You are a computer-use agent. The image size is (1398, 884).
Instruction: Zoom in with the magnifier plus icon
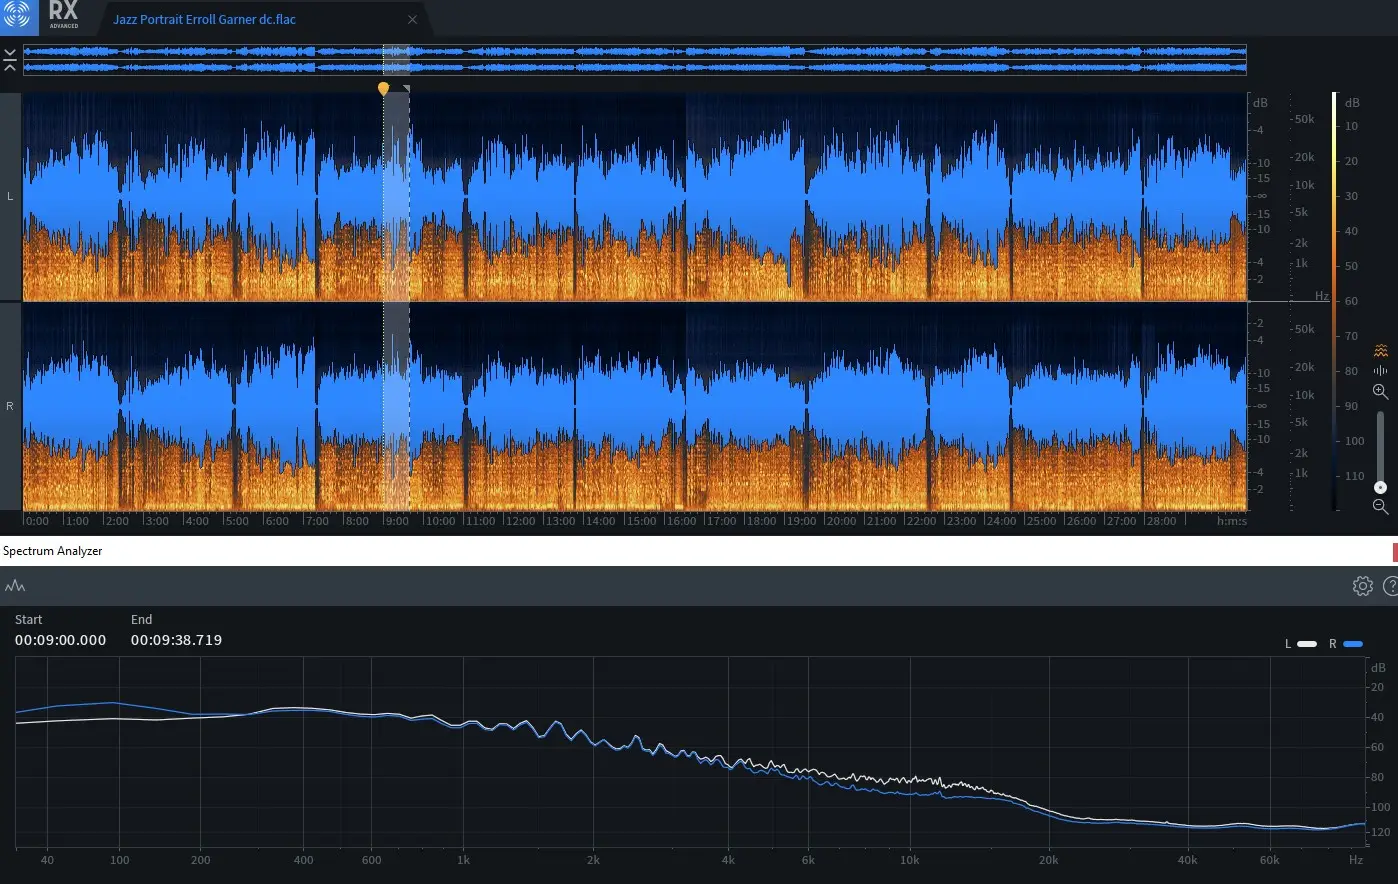(x=1380, y=392)
